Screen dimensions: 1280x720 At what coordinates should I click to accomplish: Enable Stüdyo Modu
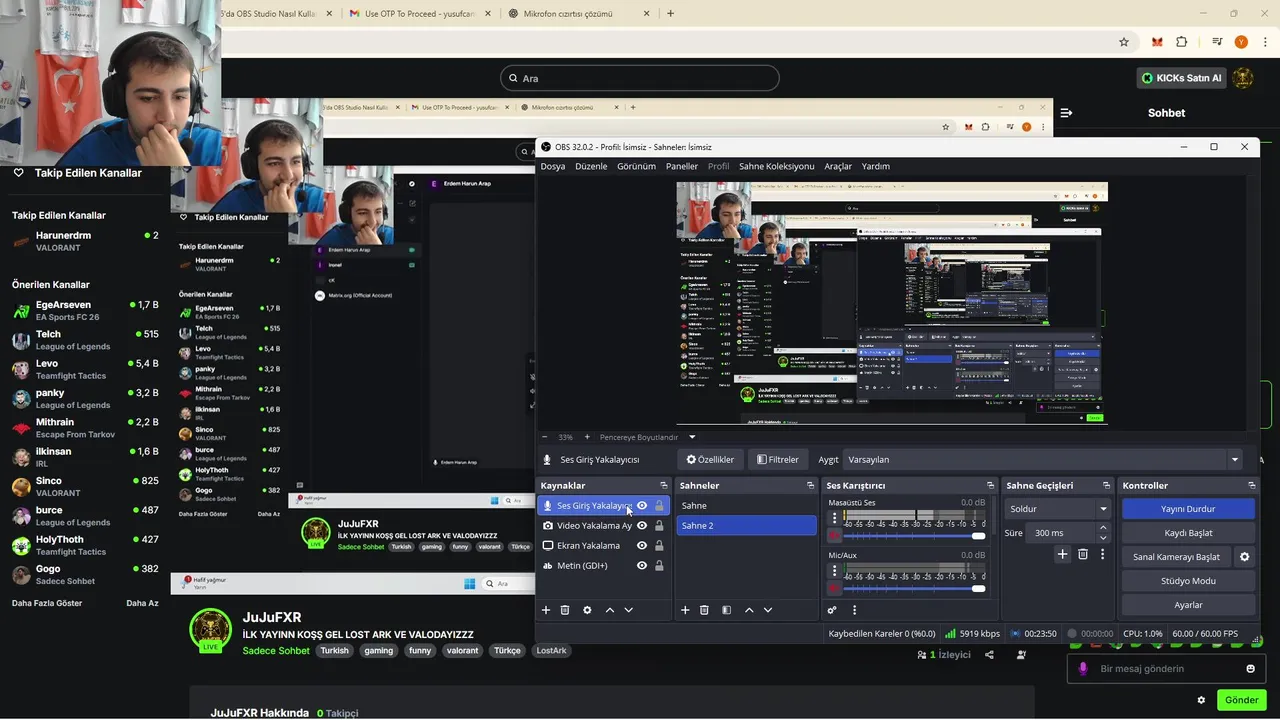pyautogui.click(x=1188, y=581)
